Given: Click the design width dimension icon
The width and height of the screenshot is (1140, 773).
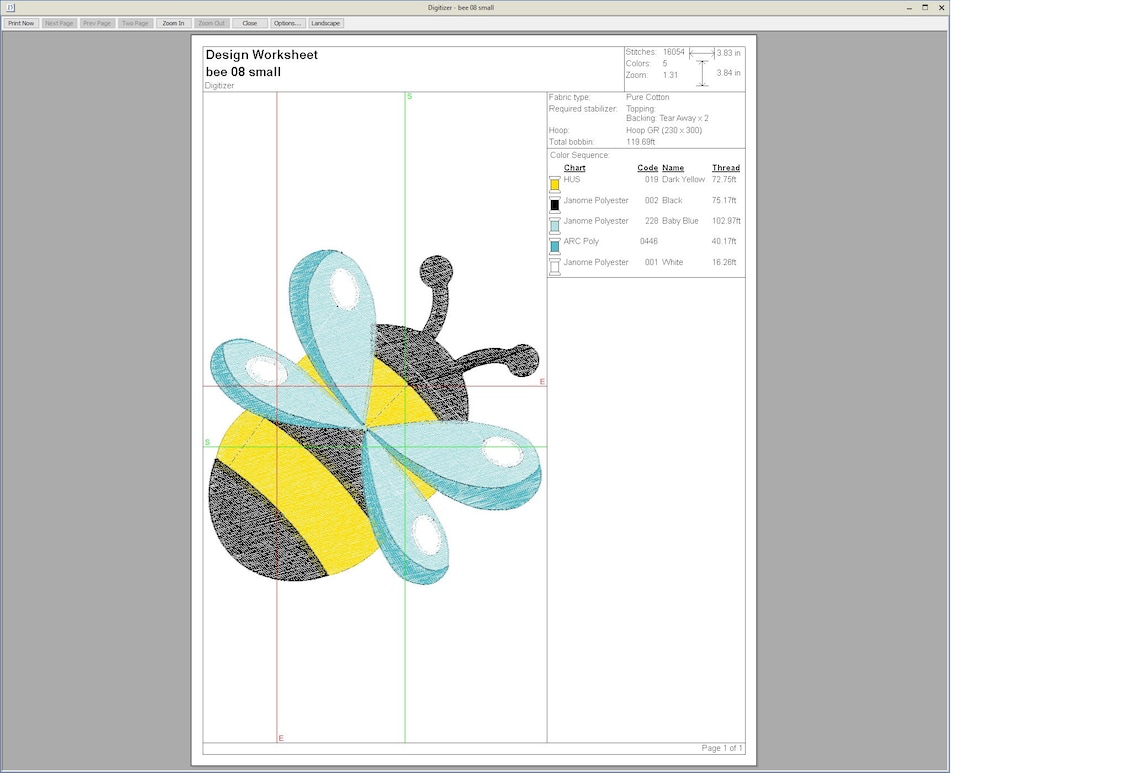Looking at the screenshot, I should point(702,53).
